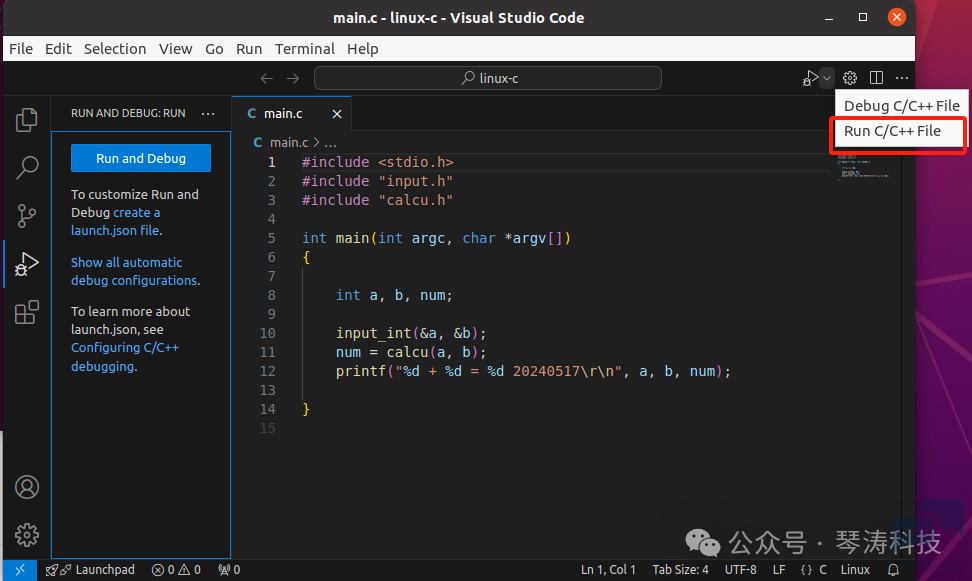Click Ln 1, Col 1 in status bar
972x581 pixels.
(x=608, y=570)
